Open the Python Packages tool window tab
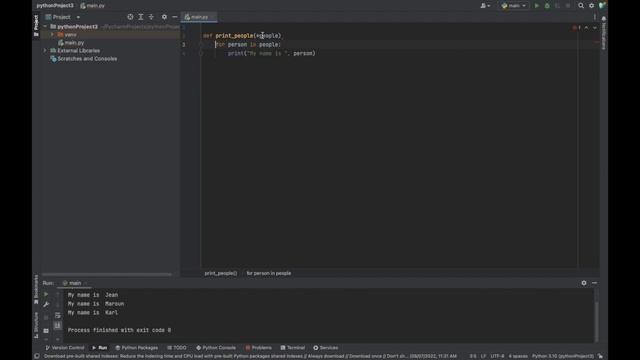 [137, 348]
